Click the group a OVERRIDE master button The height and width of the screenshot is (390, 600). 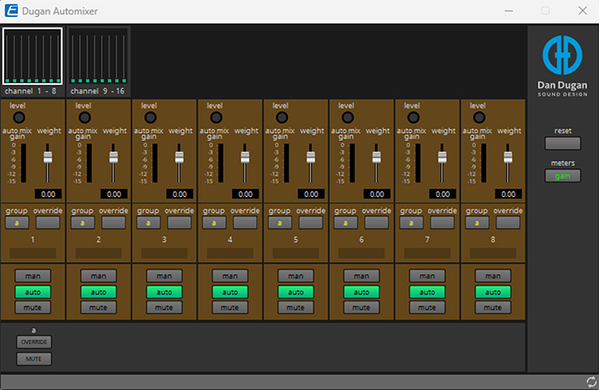coord(34,342)
